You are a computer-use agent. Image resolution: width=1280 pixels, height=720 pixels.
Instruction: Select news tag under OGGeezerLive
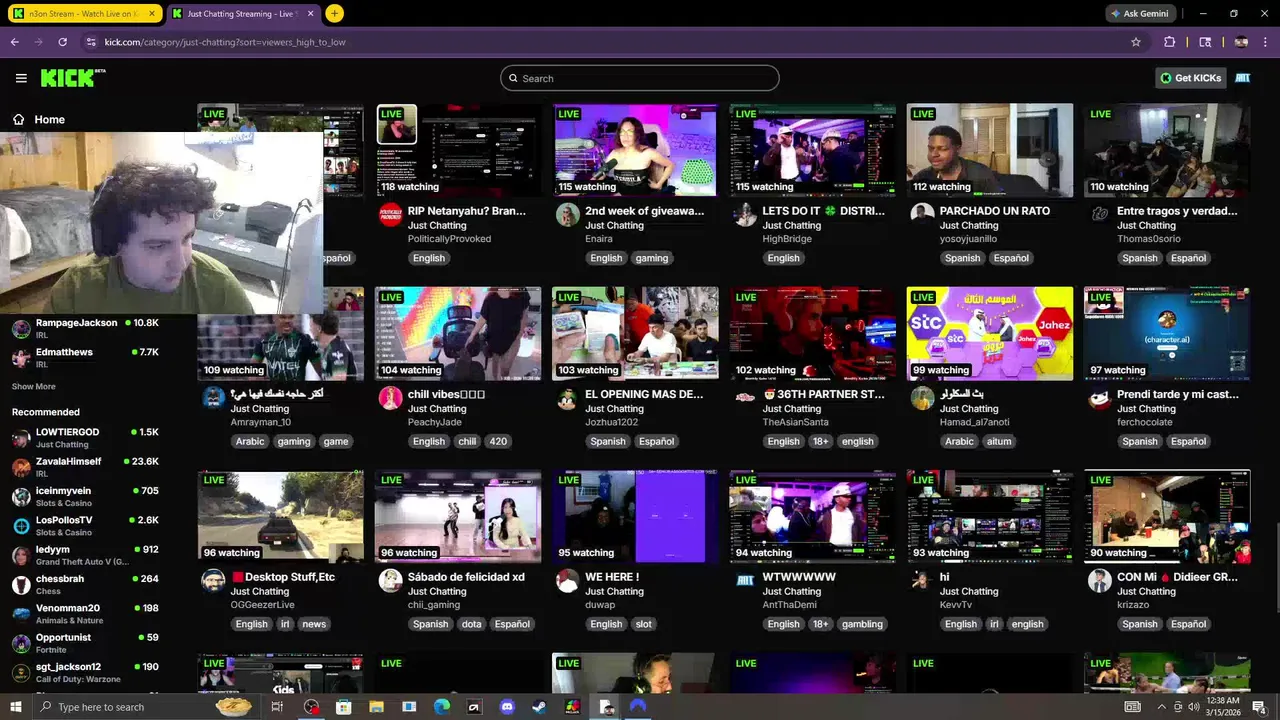coord(314,624)
